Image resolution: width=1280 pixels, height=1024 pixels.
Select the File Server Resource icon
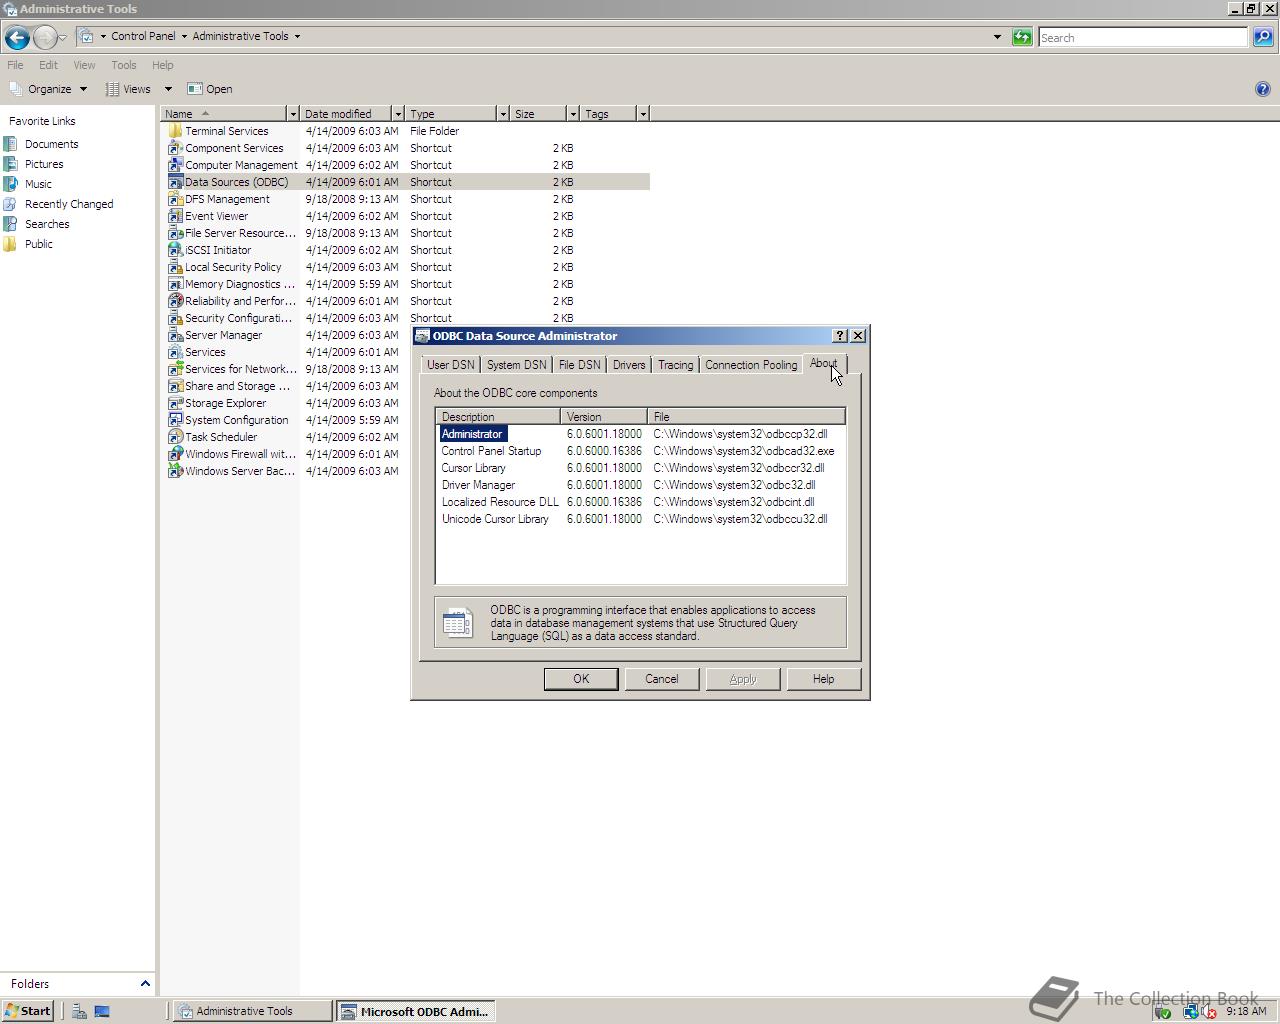[x=175, y=233]
